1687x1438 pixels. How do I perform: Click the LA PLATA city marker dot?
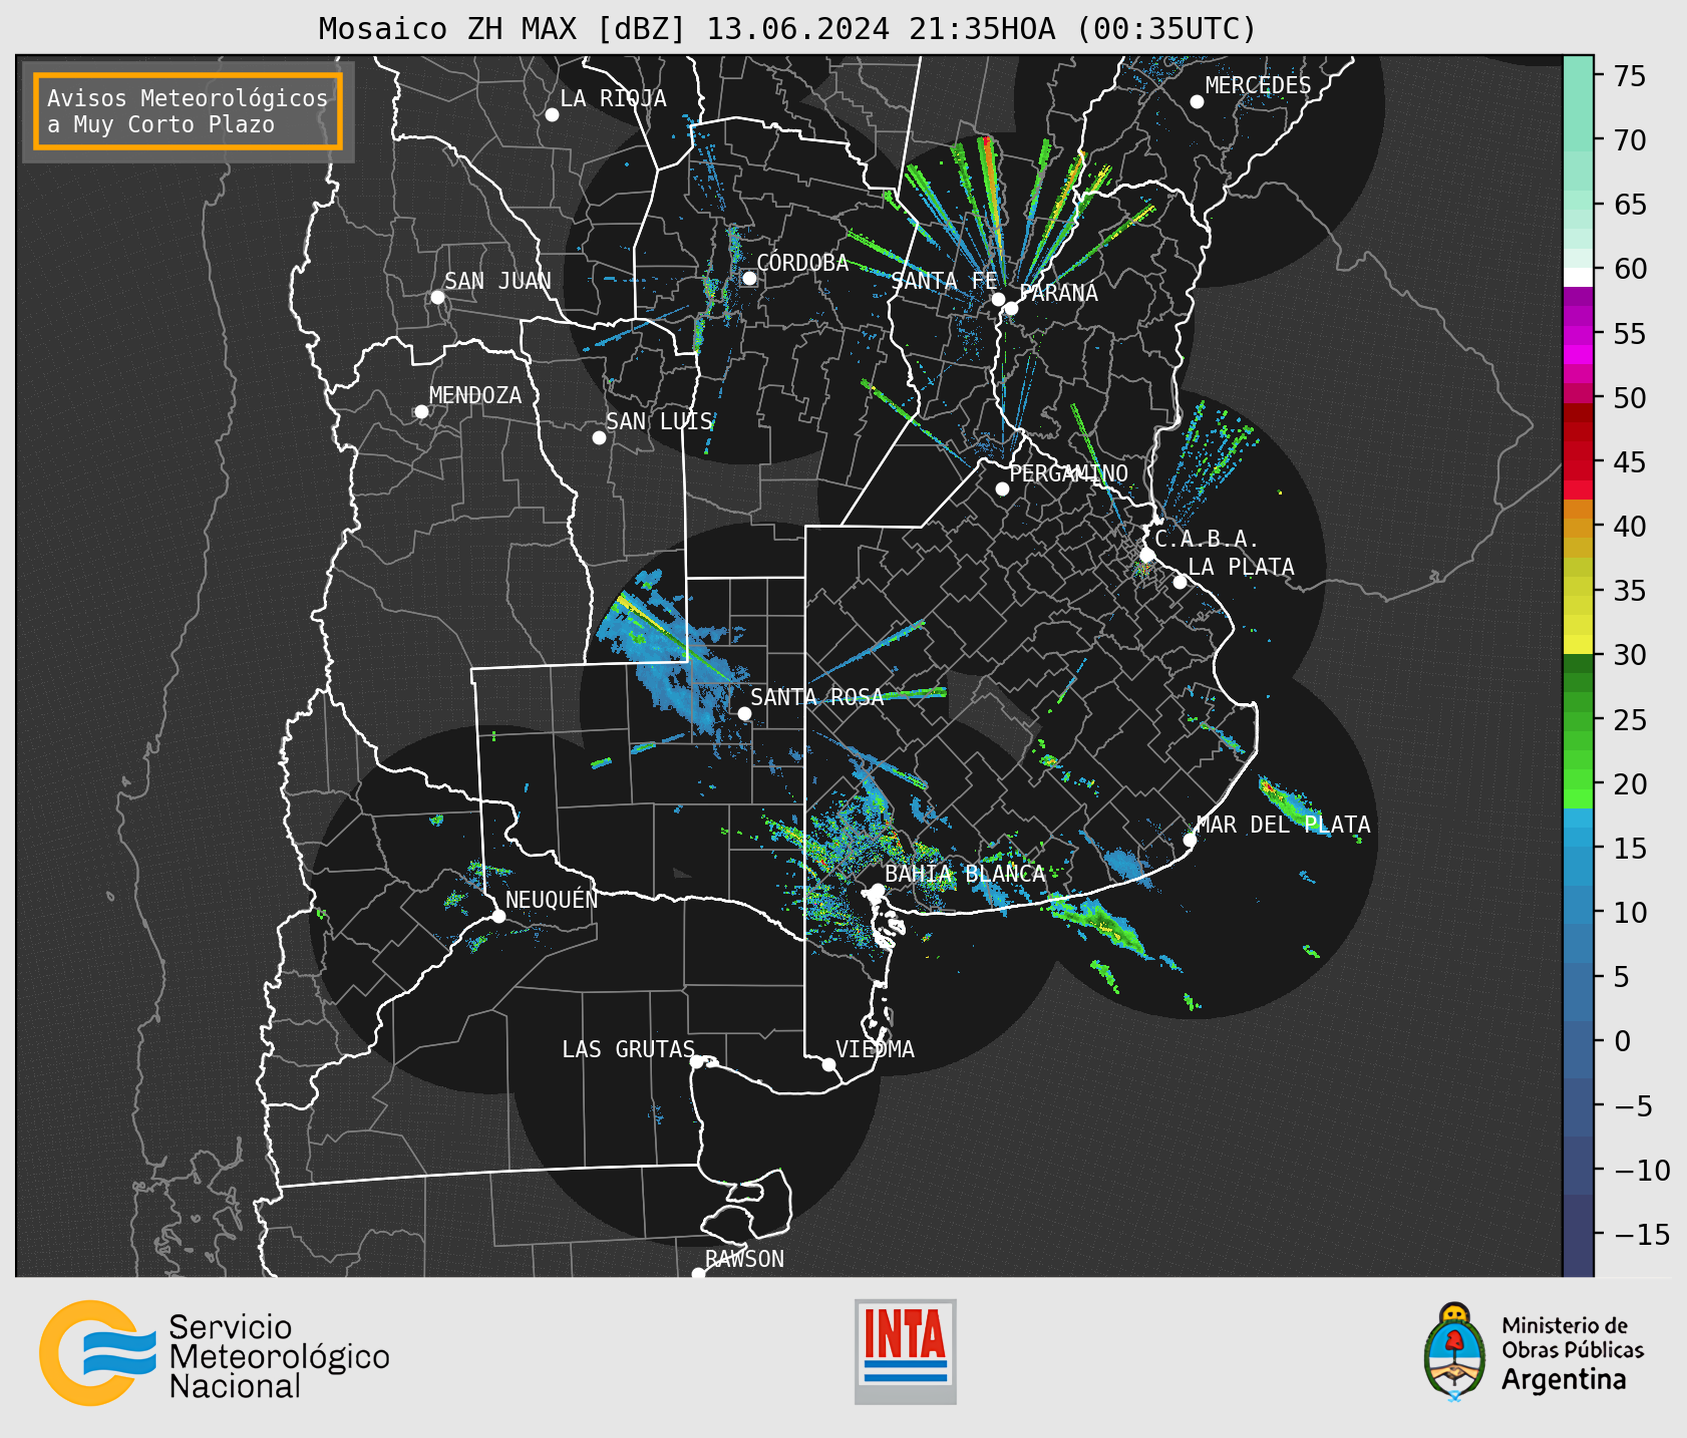click(1180, 582)
